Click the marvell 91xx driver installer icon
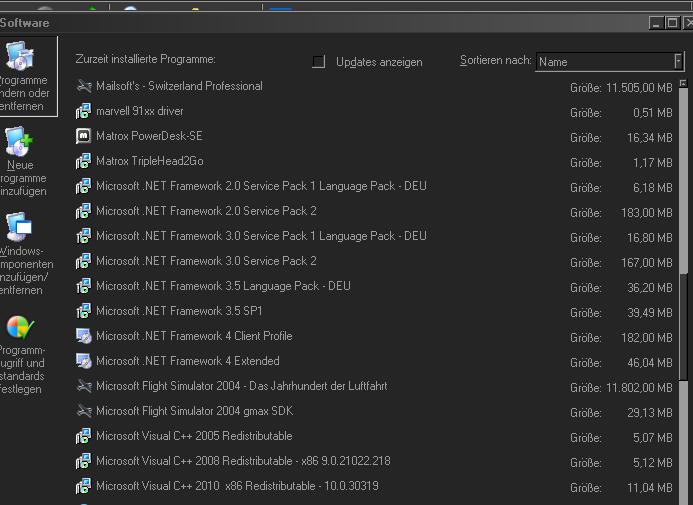Screen dimensions: 693x505 tap(84, 111)
